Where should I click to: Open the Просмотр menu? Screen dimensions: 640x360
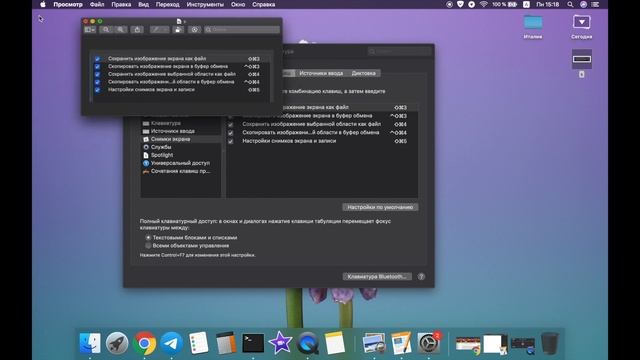pos(68,4)
